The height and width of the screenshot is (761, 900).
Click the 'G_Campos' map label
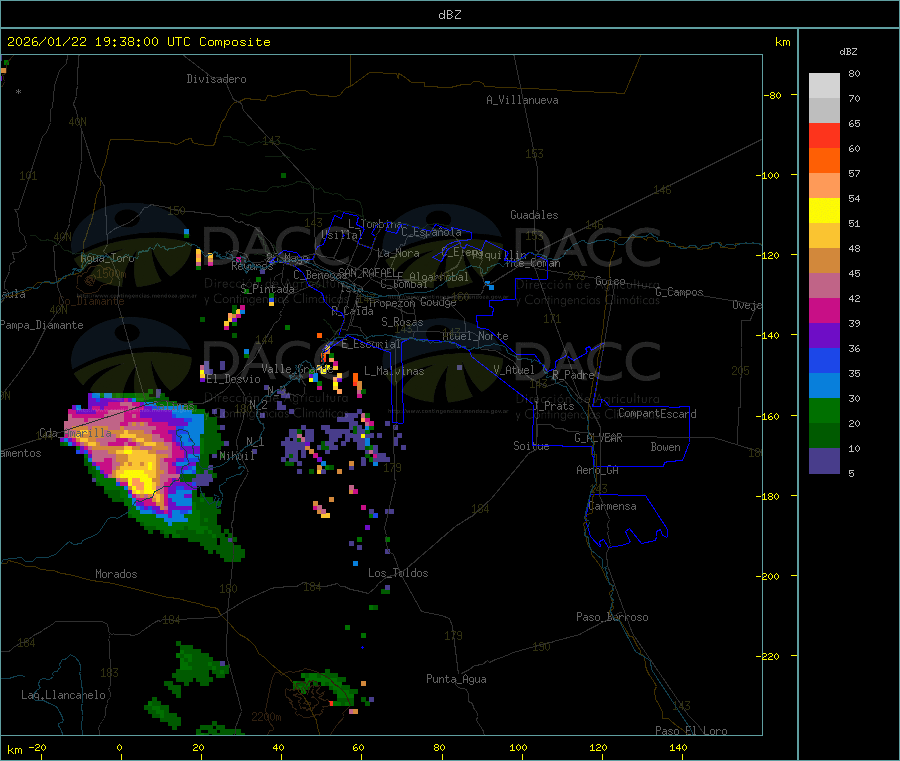click(x=680, y=292)
